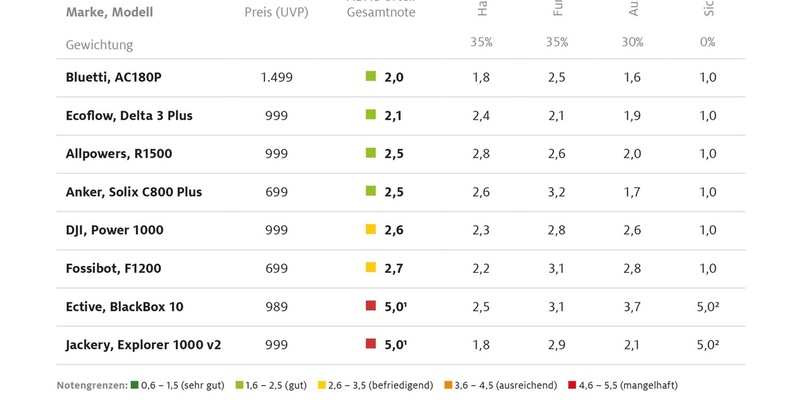The width and height of the screenshot is (800, 400).
Task: Click the light green 'gut' legend square
Action: click(x=241, y=385)
